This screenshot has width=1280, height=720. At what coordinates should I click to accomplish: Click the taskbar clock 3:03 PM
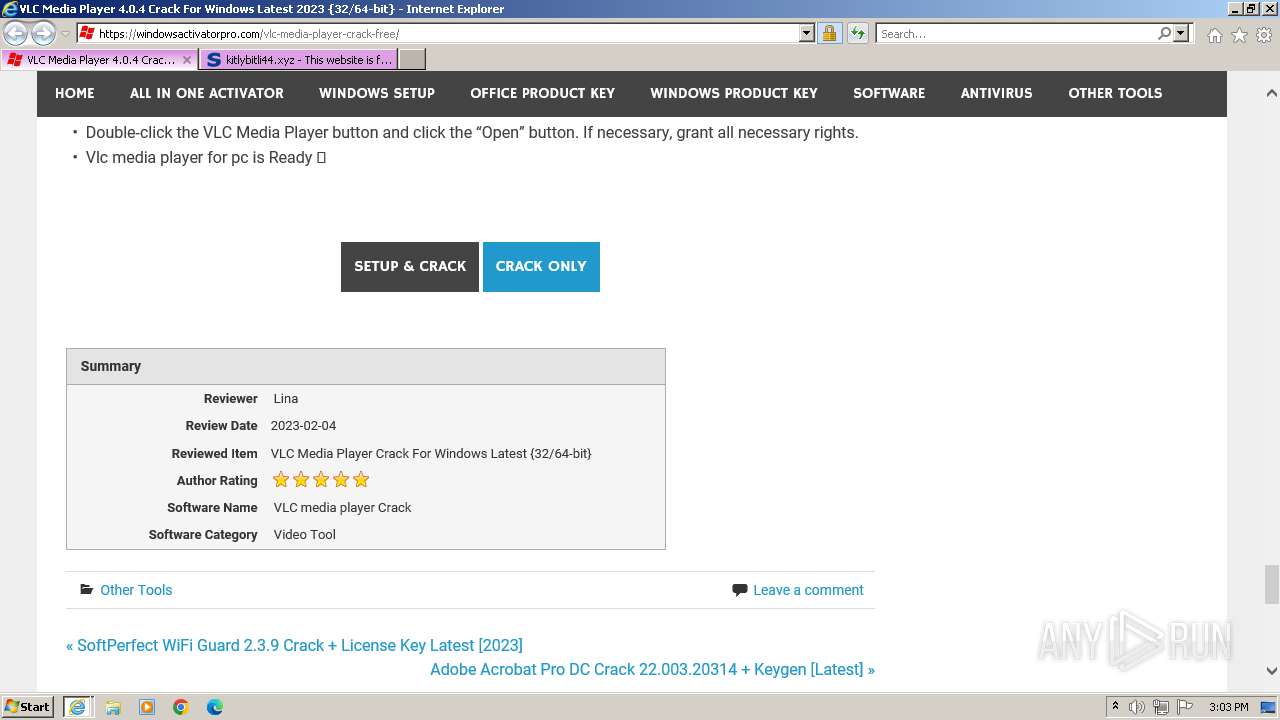1228,707
